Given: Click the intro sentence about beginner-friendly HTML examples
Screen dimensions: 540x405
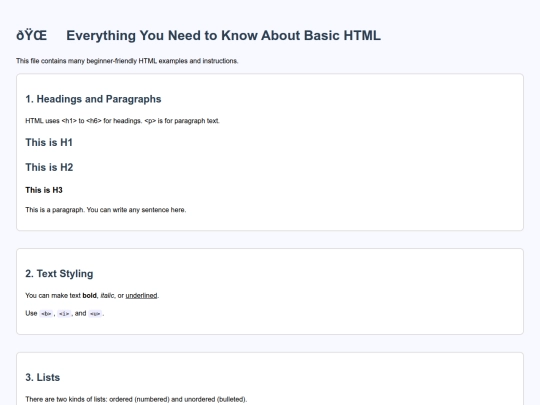Looking at the screenshot, I should pyautogui.click(x=127, y=61).
